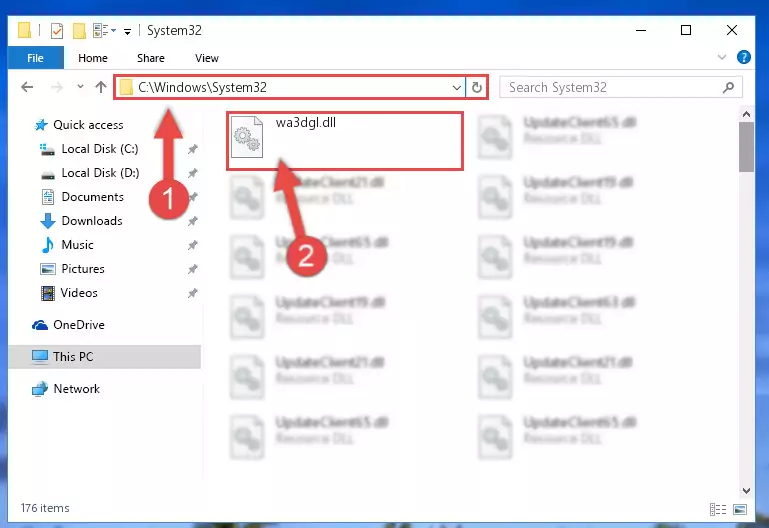The width and height of the screenshot is (769, 528).
Task: Open Local Disk (C:) in sidebar
Action: (x=100, y=149)
